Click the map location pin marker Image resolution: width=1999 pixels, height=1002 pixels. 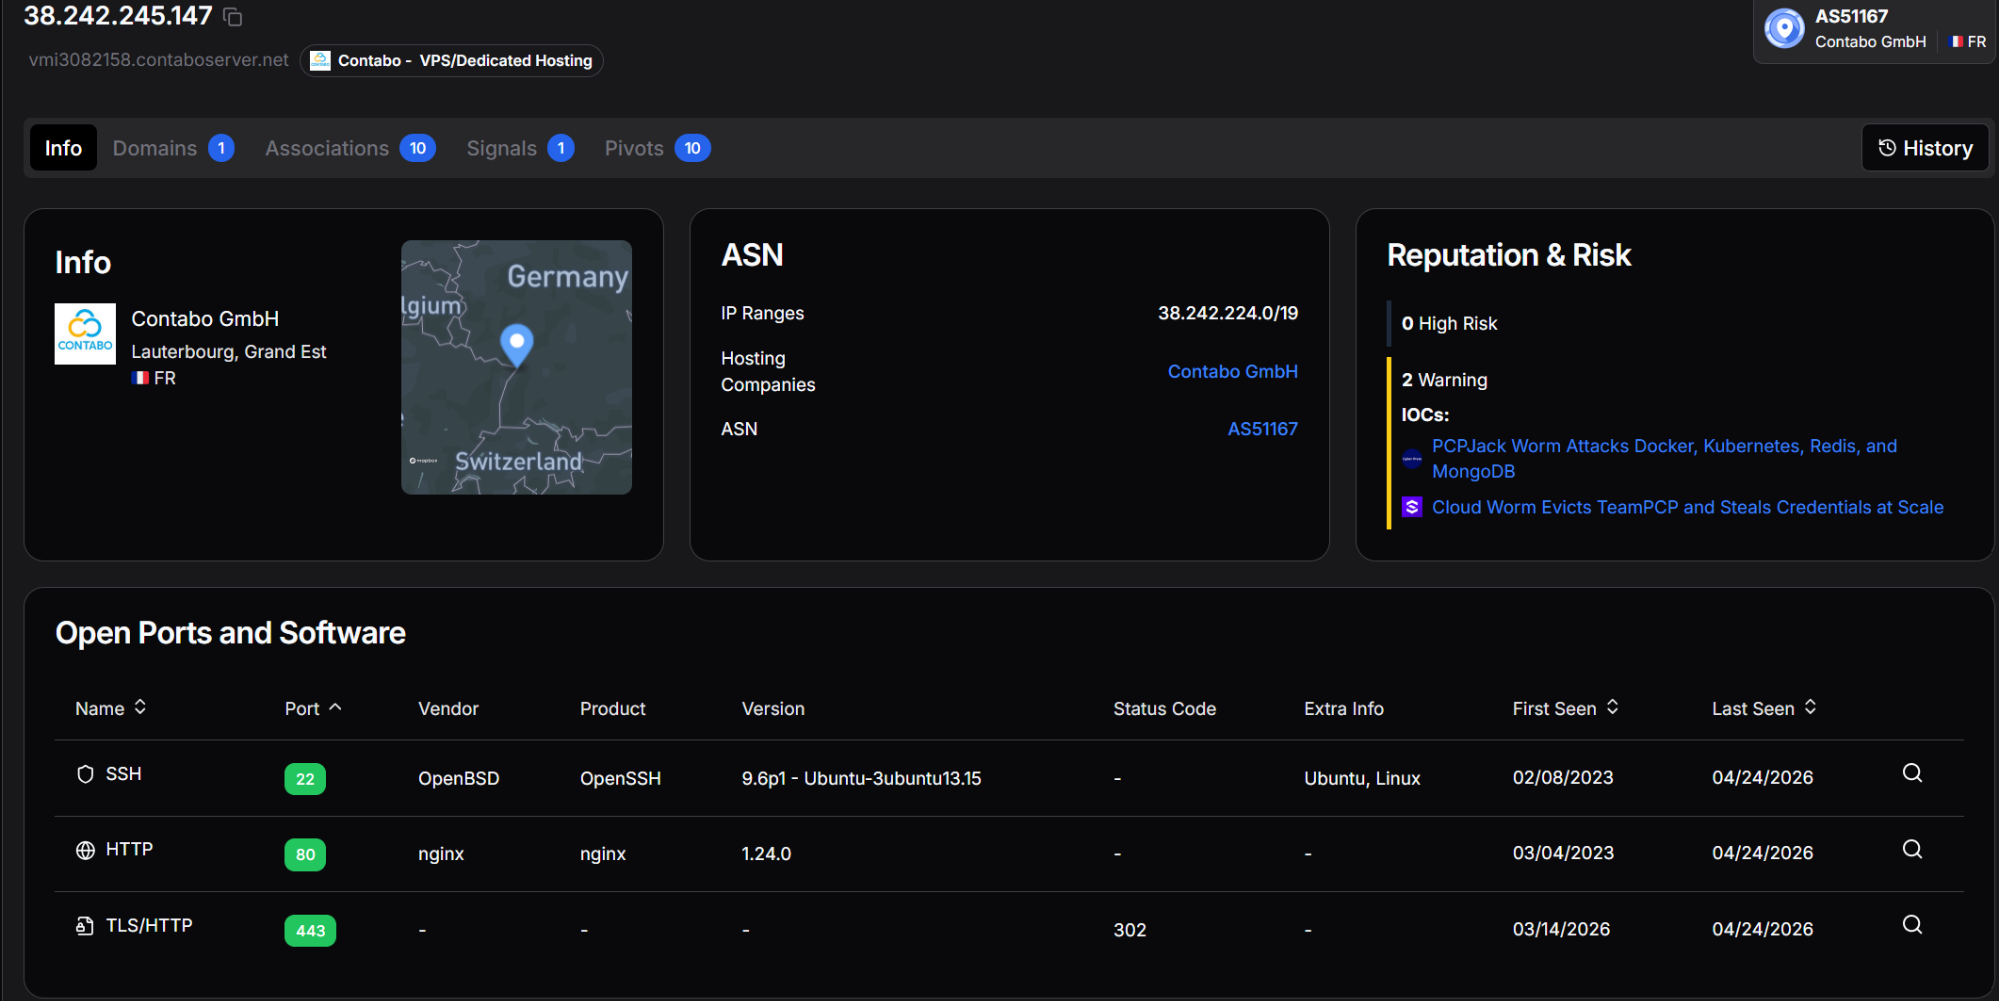[516, 345]
